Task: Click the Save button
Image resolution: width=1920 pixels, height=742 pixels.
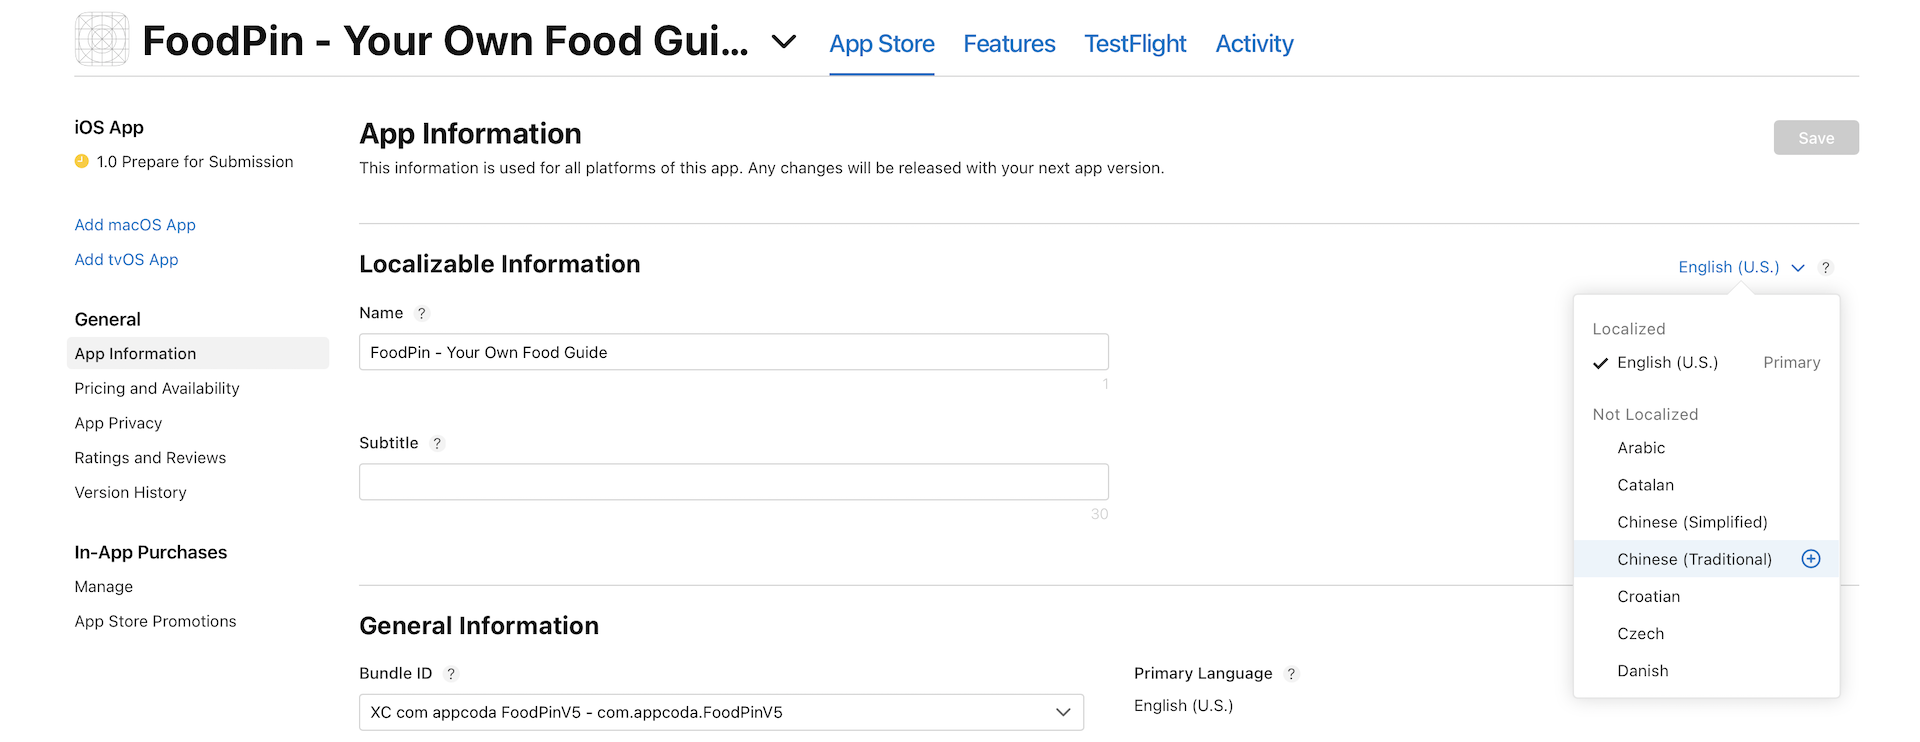Action: coord(1816,137)
